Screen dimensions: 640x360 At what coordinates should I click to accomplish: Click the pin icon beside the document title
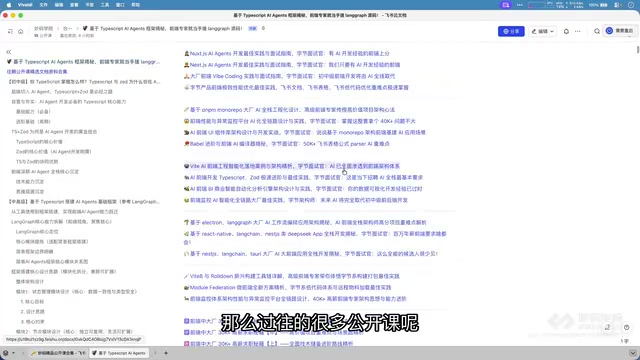click(263, 29)
